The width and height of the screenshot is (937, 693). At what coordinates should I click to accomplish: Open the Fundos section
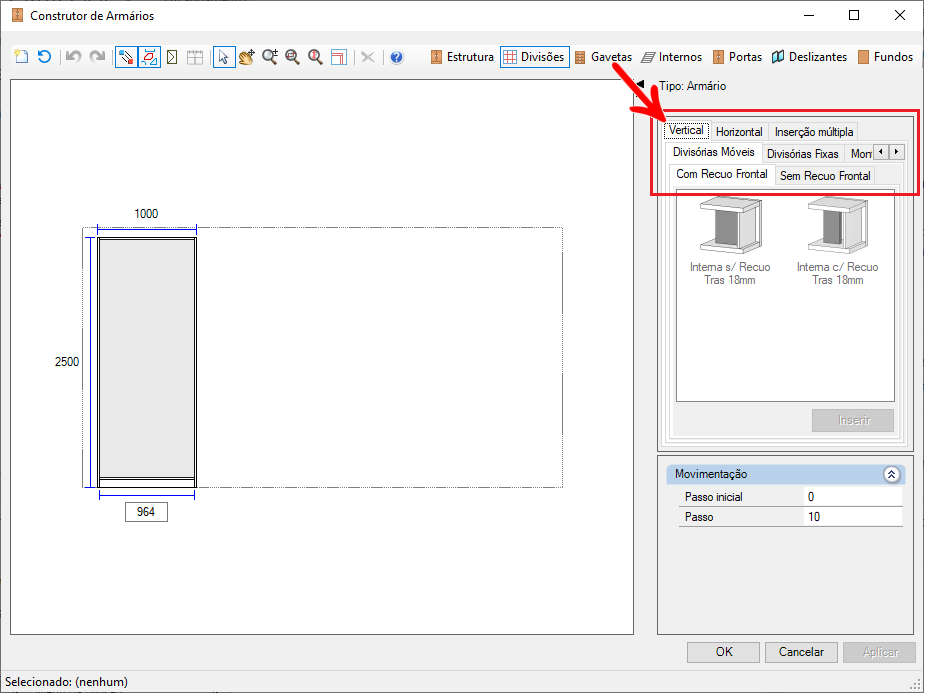pyautogui.click(x=885, y=57)
